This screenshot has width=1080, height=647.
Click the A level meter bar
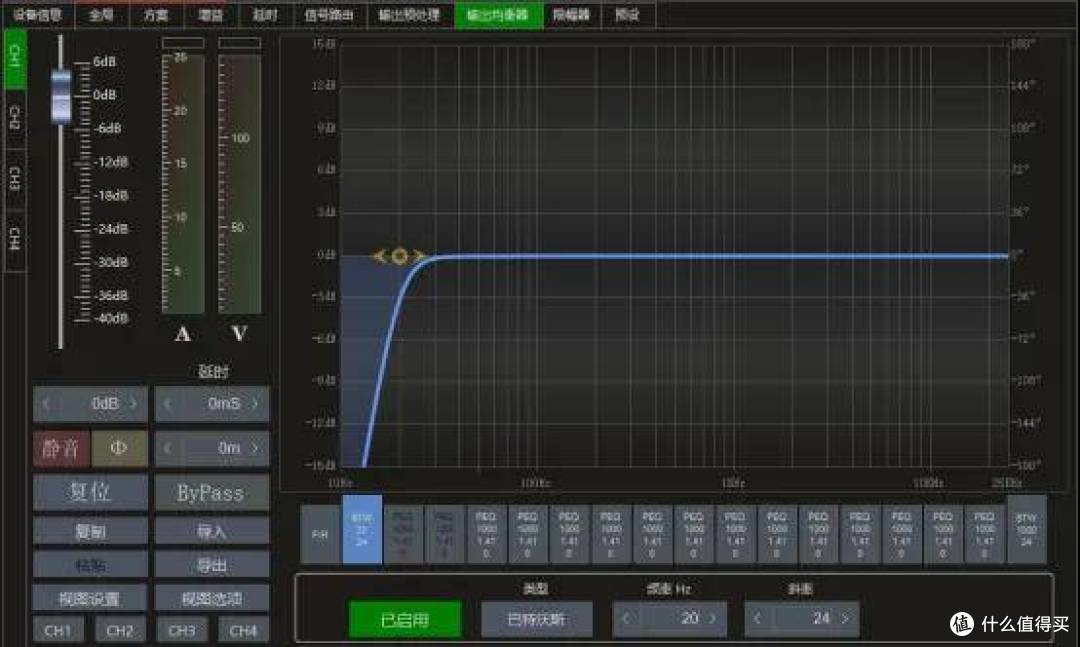click(183, 184)
